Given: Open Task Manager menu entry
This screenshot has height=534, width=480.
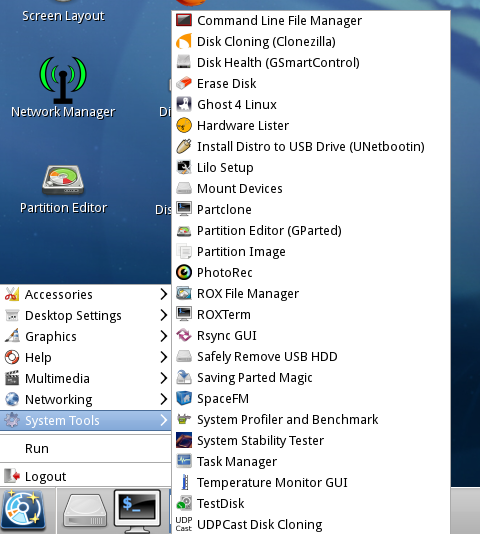Looking at the screenshot, I should 311,461.
